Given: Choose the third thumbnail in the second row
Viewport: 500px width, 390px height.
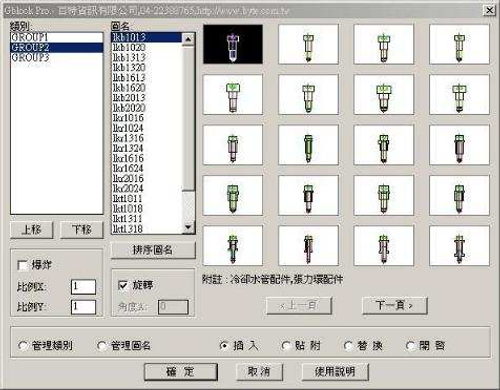Looking at the screenshot, I should [x=384, y=94].
